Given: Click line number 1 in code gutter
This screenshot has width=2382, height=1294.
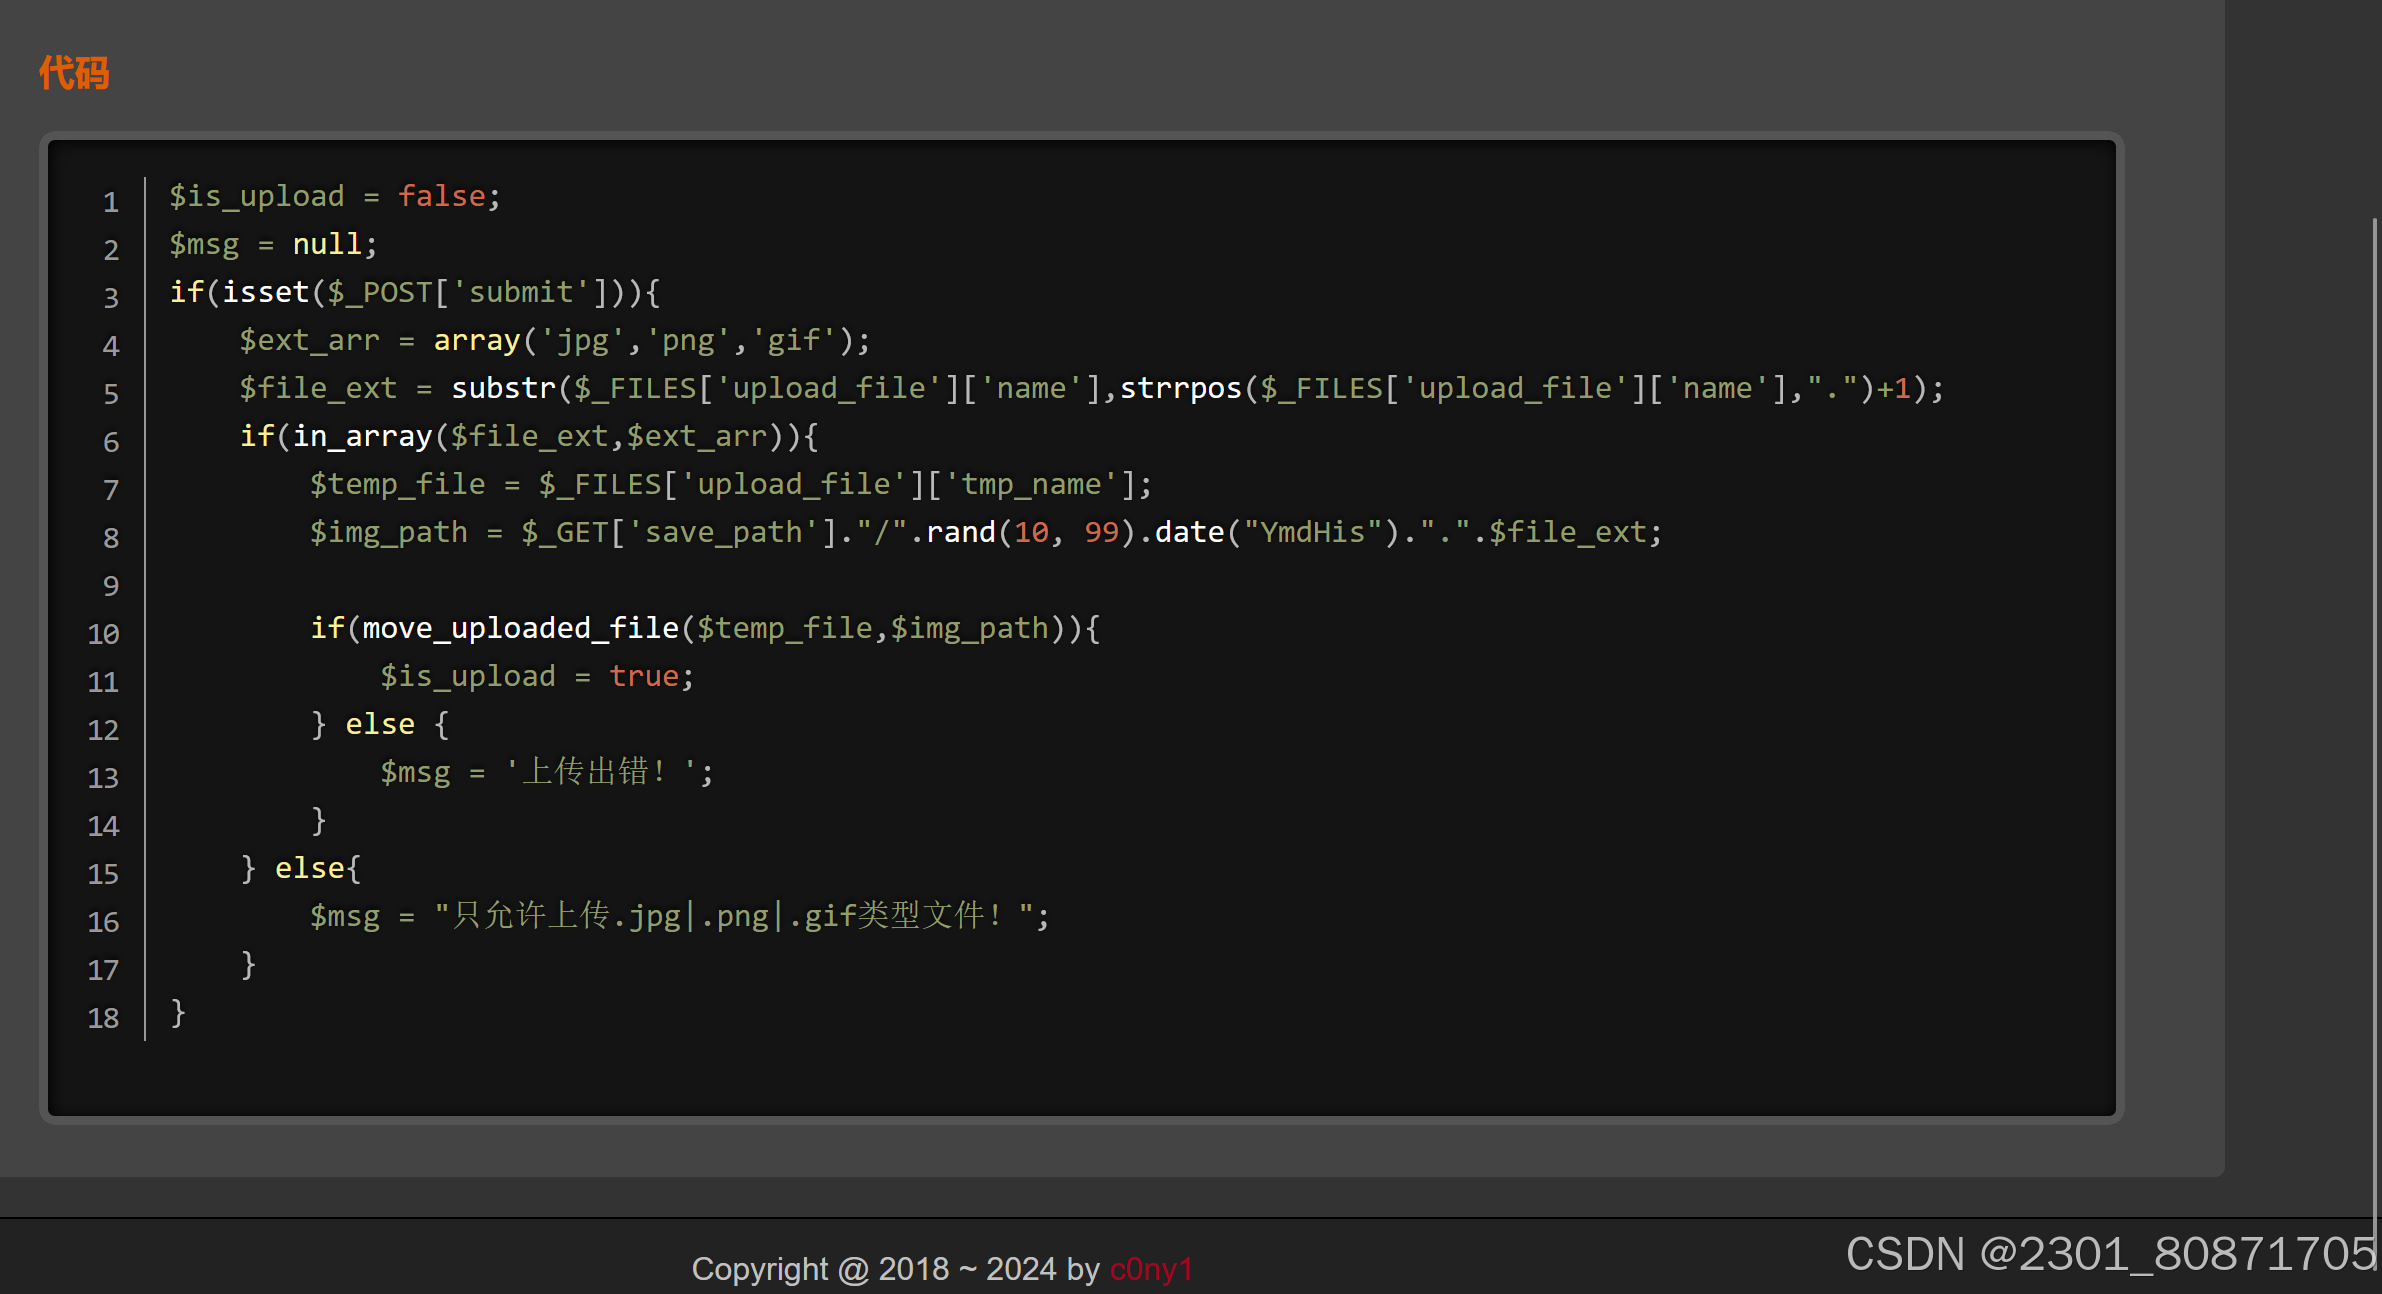Looking at the screenshot, I should point(111,202).
